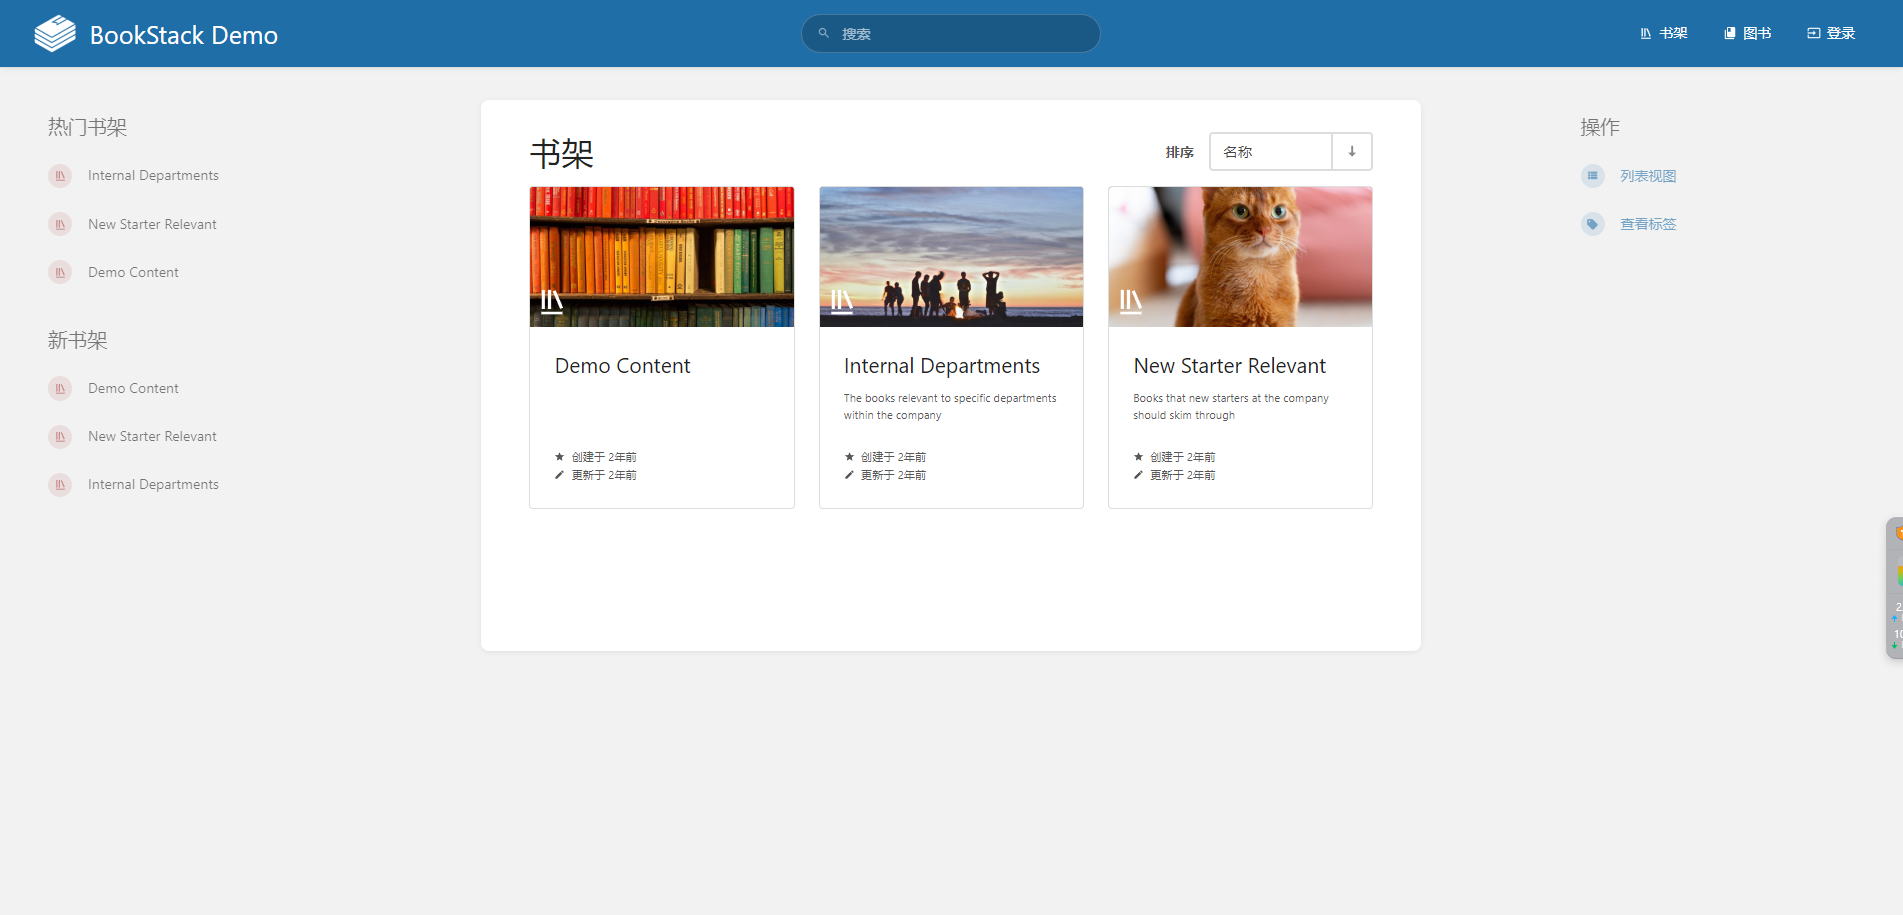
Task: Click the shelf icon beside Internal Departments under 热门书架
Action: [x=60, y=175]
